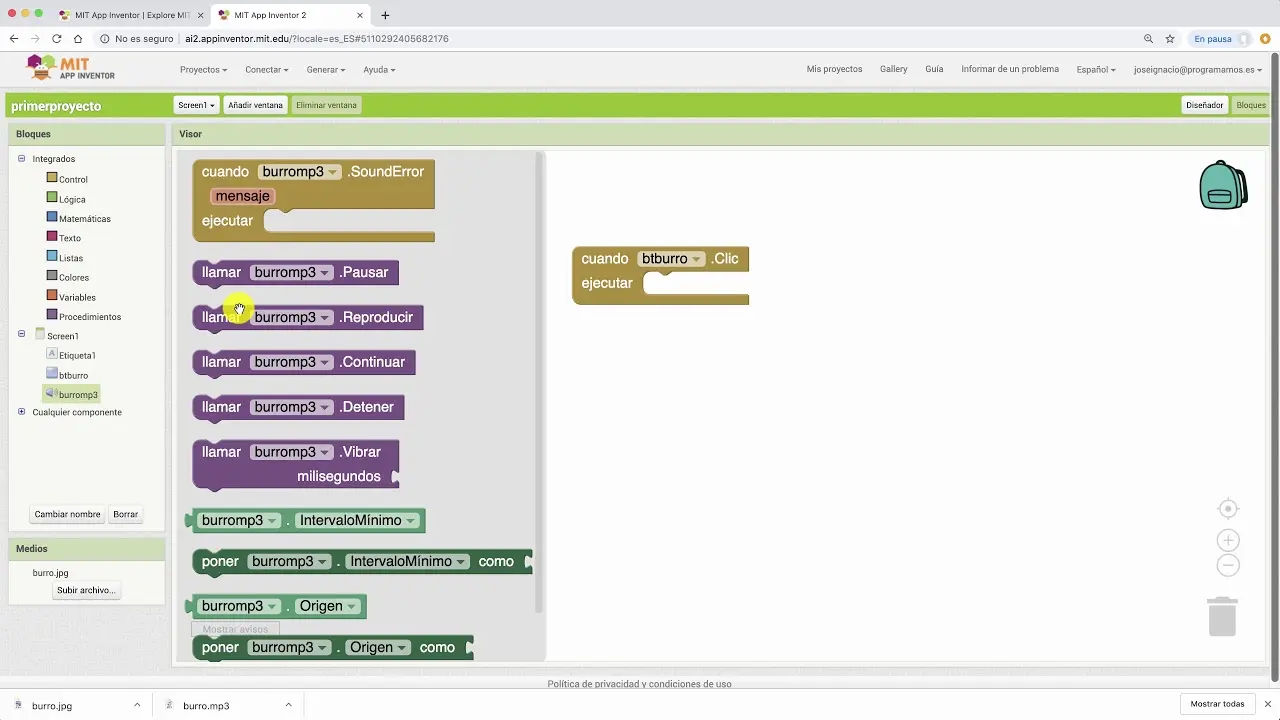This screenshot has height=720, width=1280.
Task: Open component dropdown on Pausar block
Action: coord(325,273)
